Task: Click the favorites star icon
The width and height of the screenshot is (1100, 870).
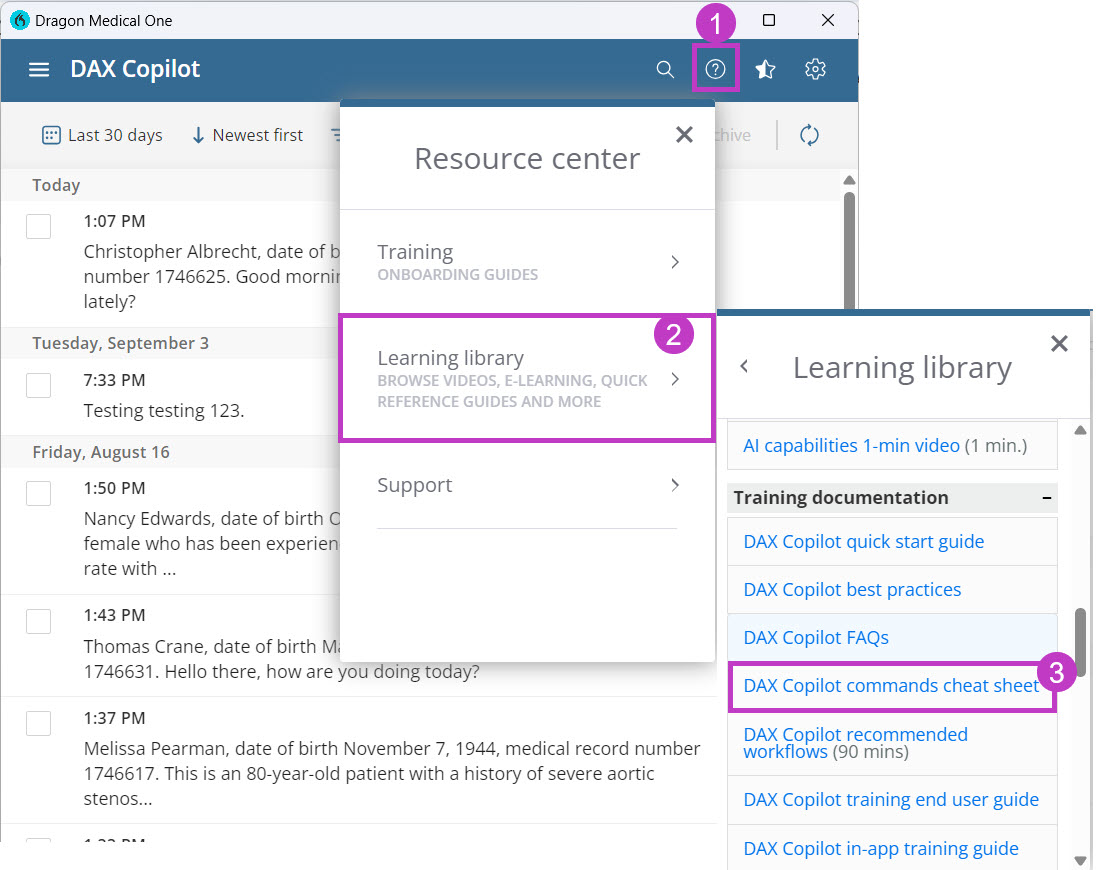Action: coord(765,70)
